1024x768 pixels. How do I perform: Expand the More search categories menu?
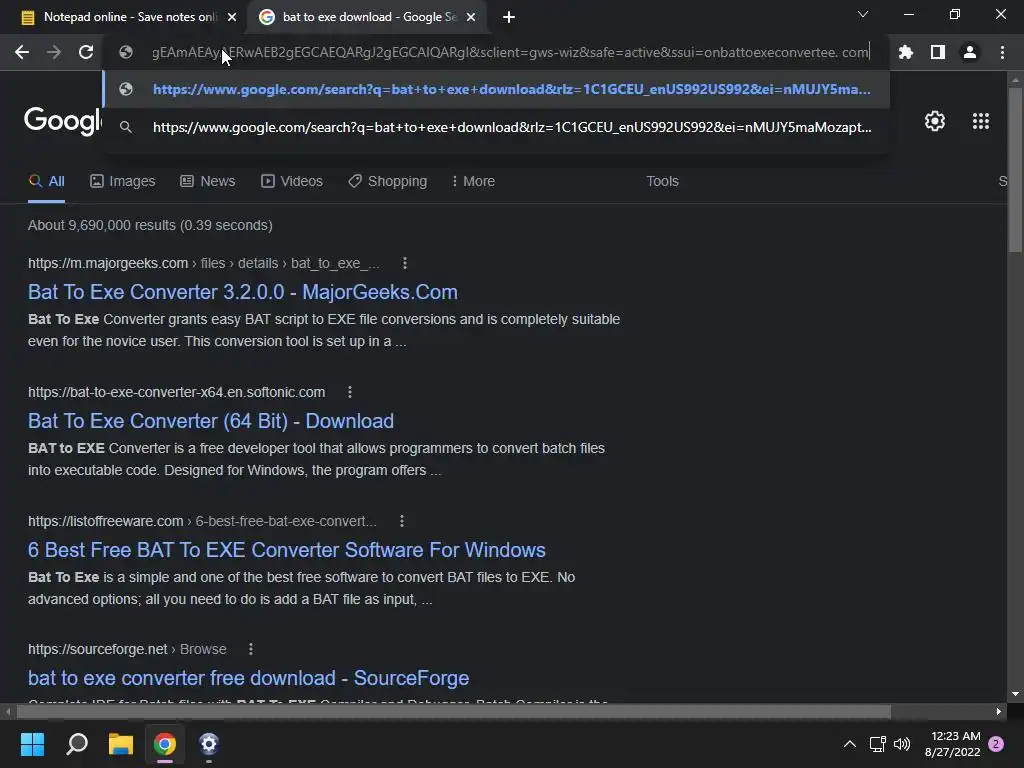[x=473, y=181]
